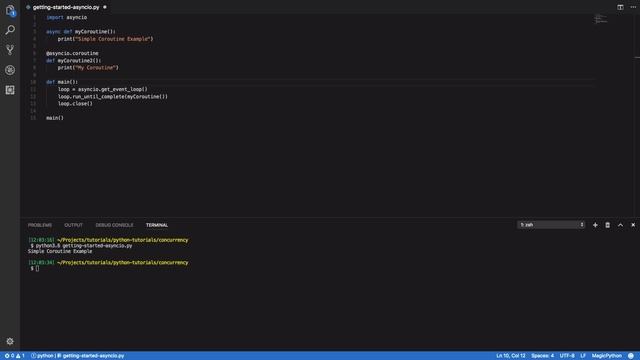The image size is (640, 360).
Task: Click the loop = asyncio.get_event_loop() line
Action: pos(103,89)
